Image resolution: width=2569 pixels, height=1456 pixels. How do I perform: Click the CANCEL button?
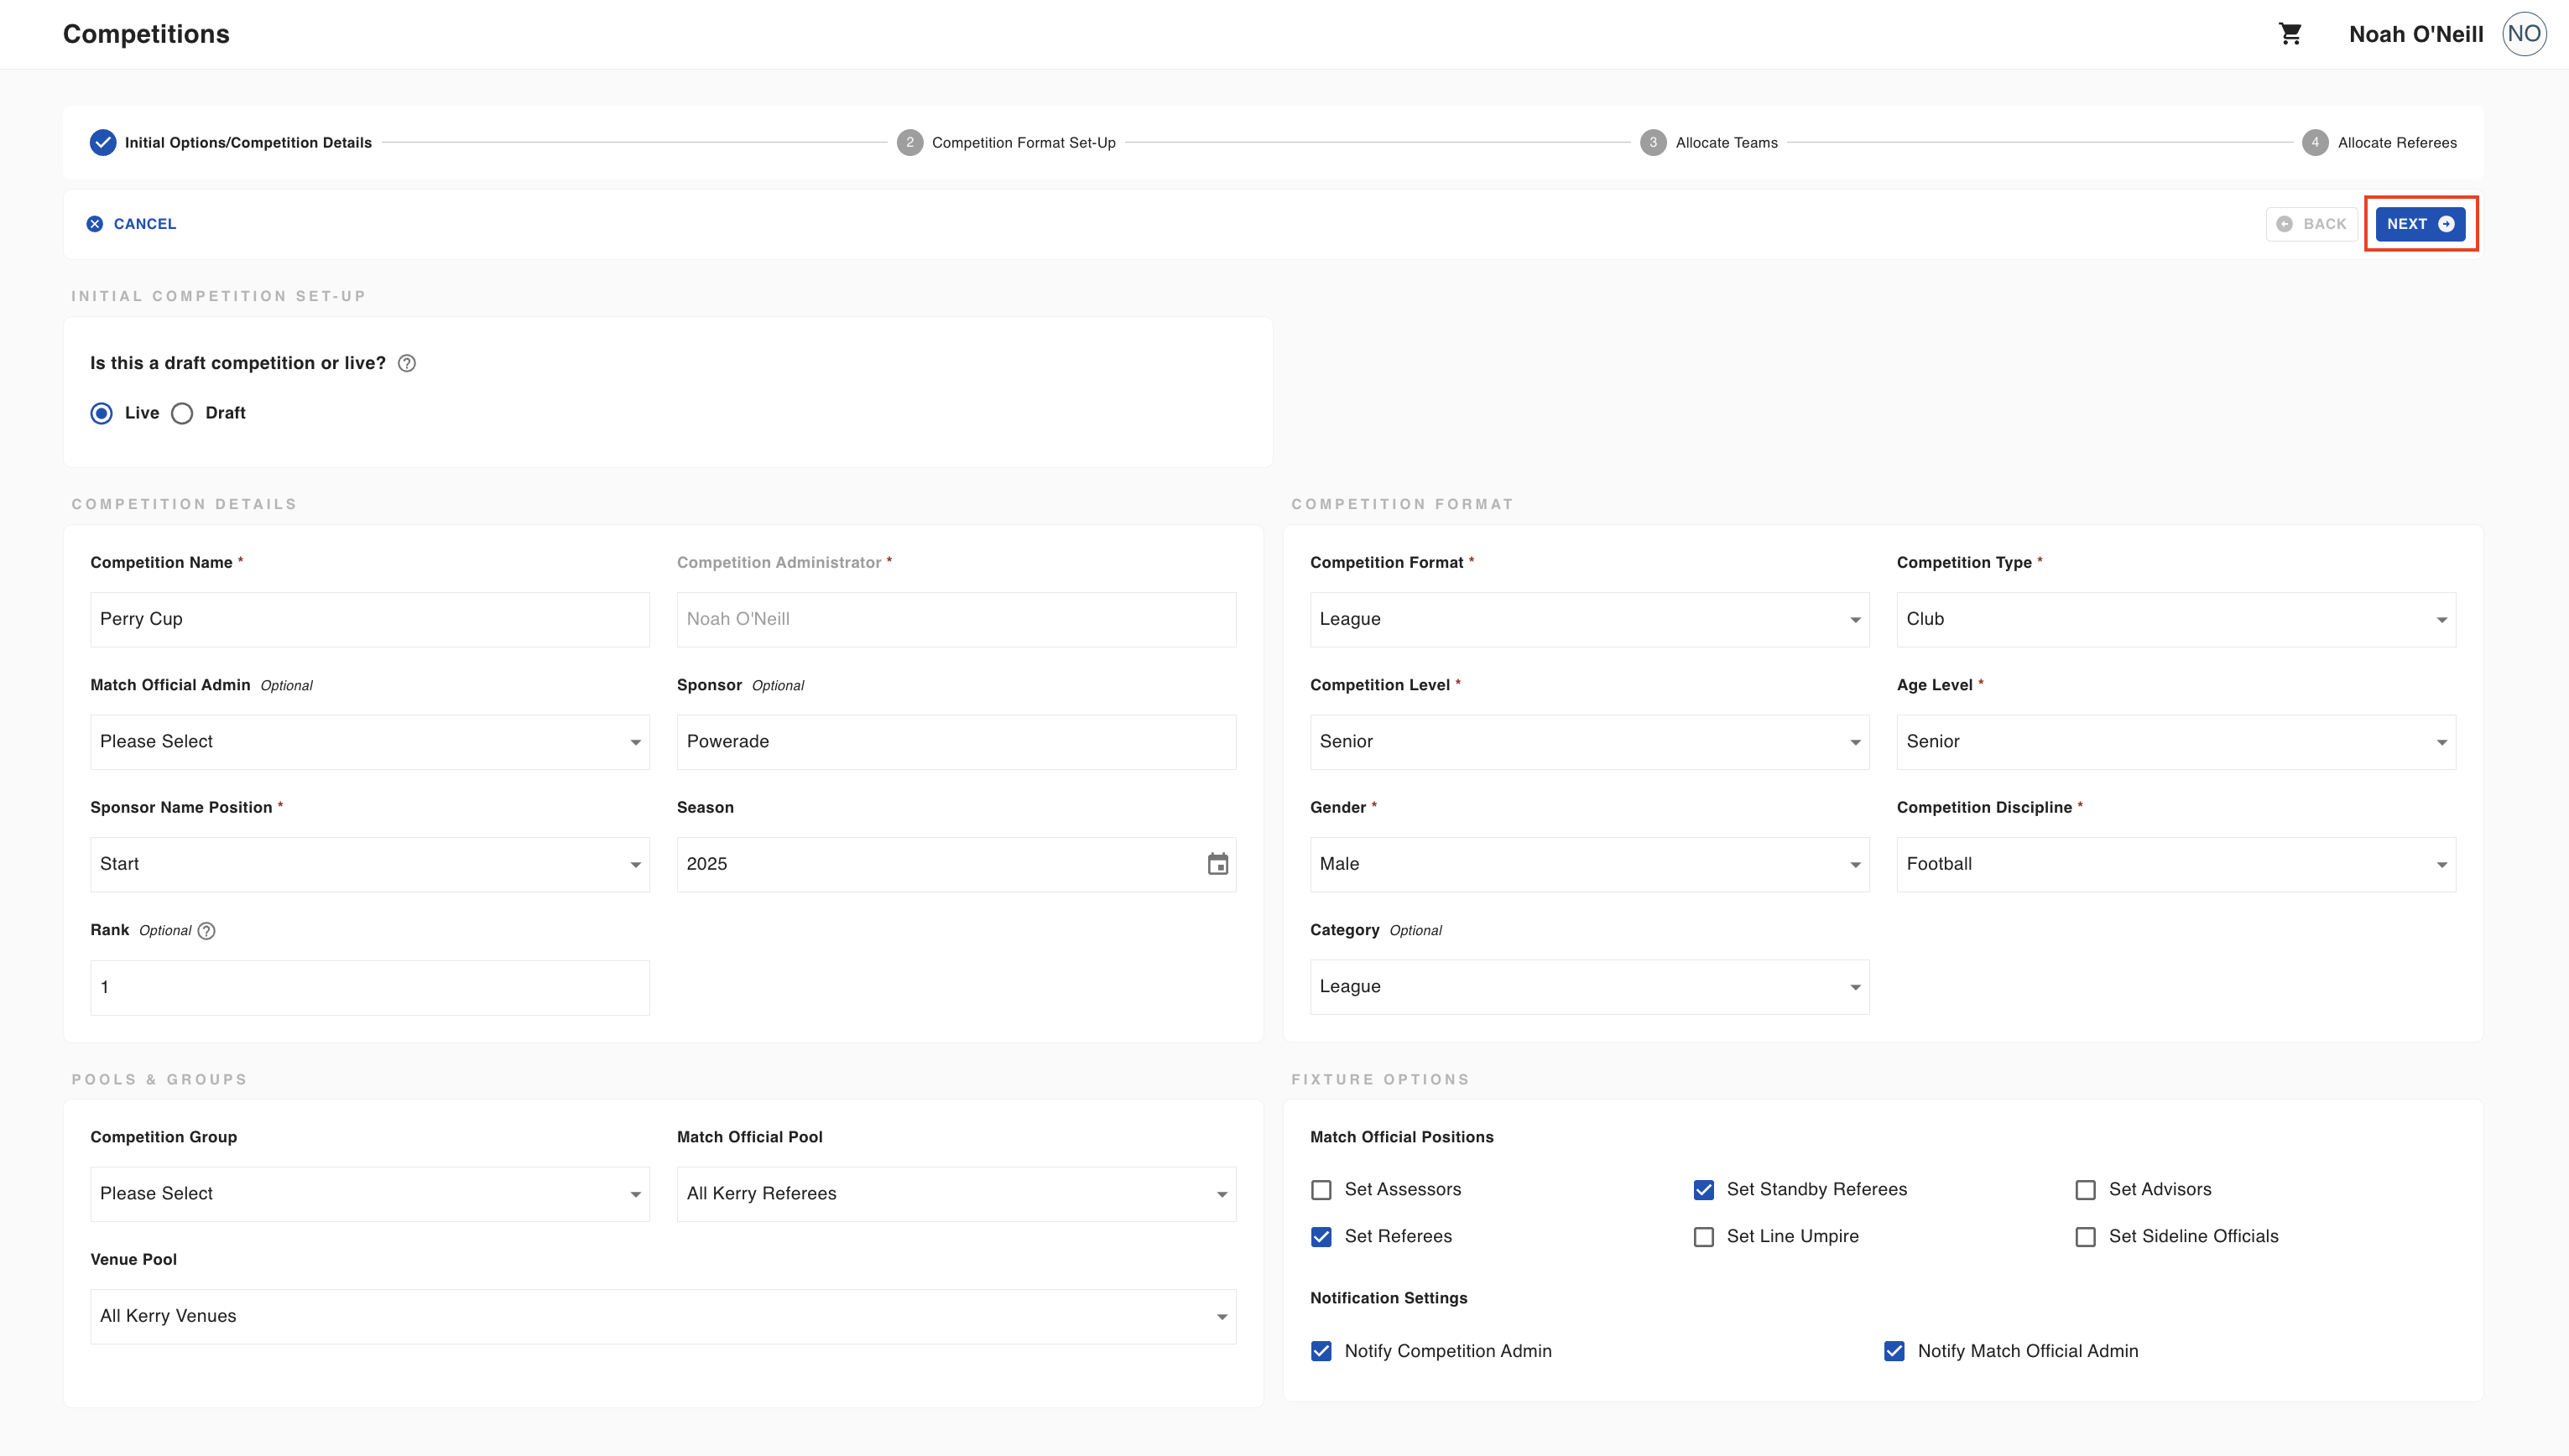131,224
